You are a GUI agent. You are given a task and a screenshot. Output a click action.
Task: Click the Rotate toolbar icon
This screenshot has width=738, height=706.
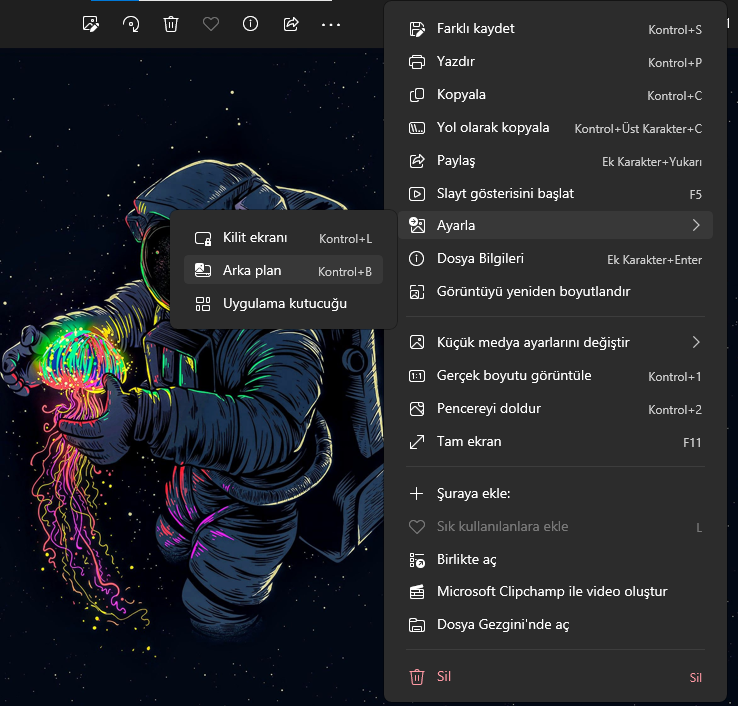click(131, 24)
